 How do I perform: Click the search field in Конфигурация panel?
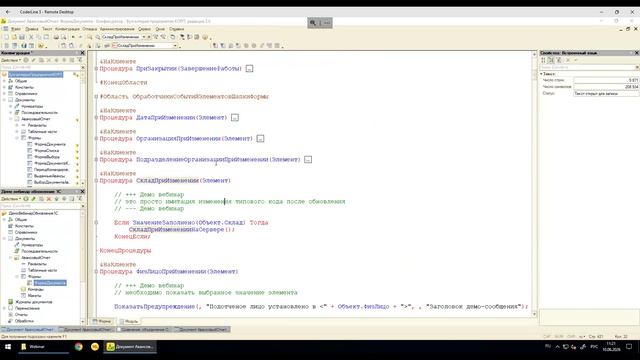point(40,67)
